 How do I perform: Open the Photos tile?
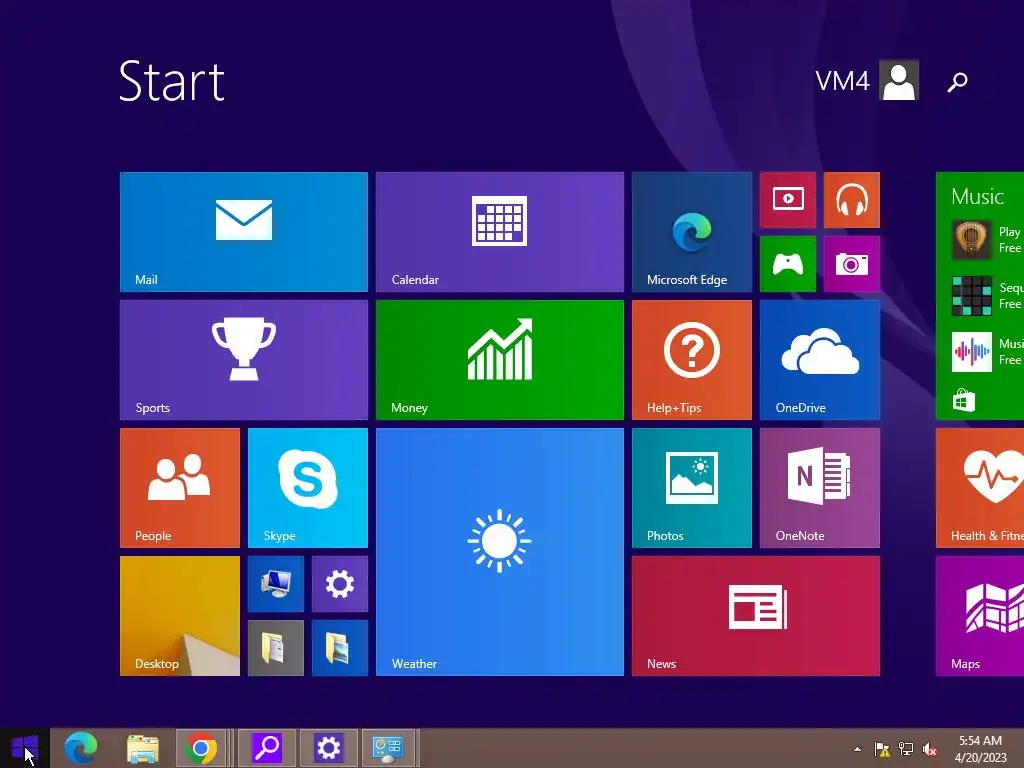pyautogui.click(x=692, y=488)
